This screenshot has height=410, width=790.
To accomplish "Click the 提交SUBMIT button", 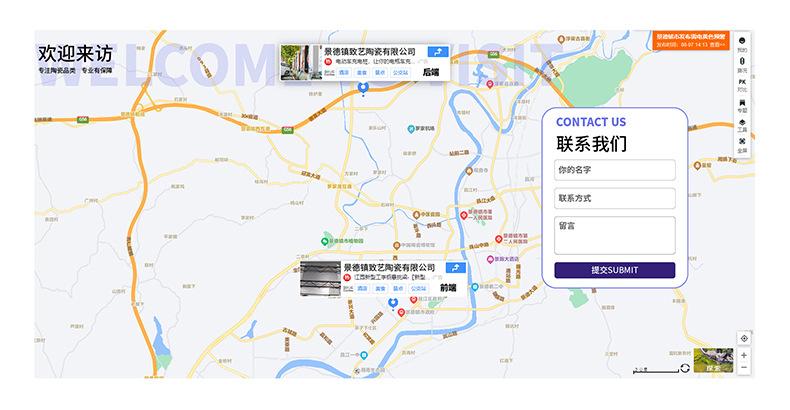I will coord(615,270).
